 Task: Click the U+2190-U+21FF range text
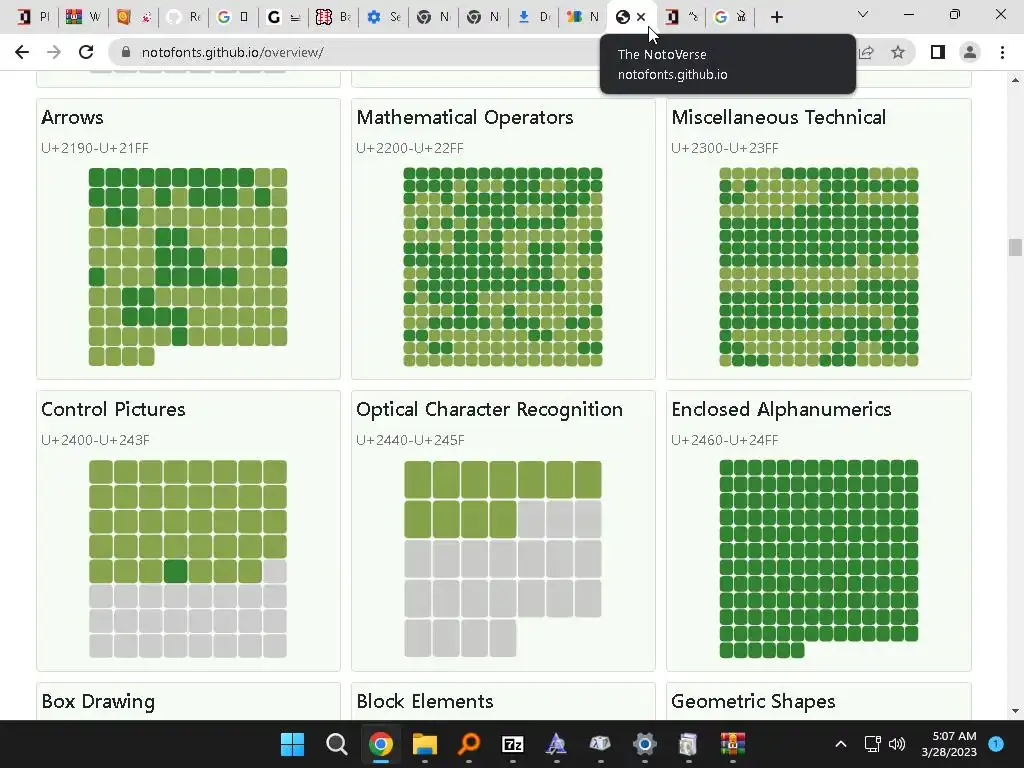click(x=95, y=148)
